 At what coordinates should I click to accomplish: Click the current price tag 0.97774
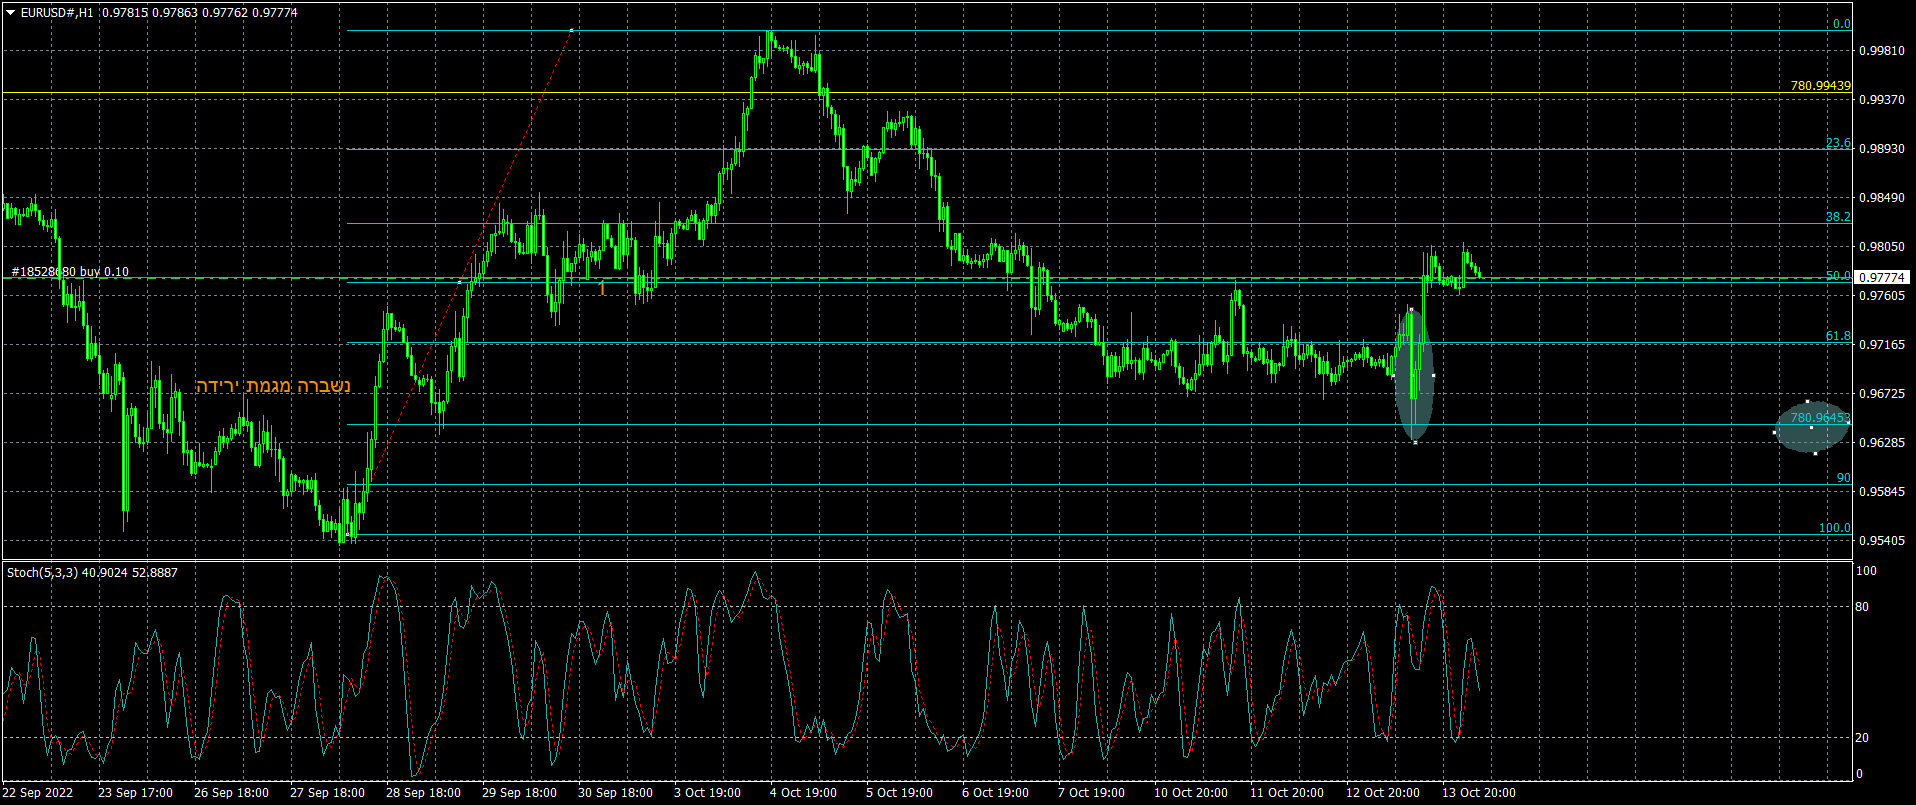pos(1882,277)
